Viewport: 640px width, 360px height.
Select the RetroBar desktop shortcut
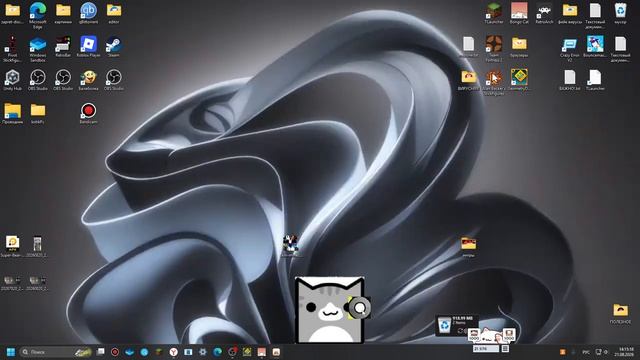point(63,47)
